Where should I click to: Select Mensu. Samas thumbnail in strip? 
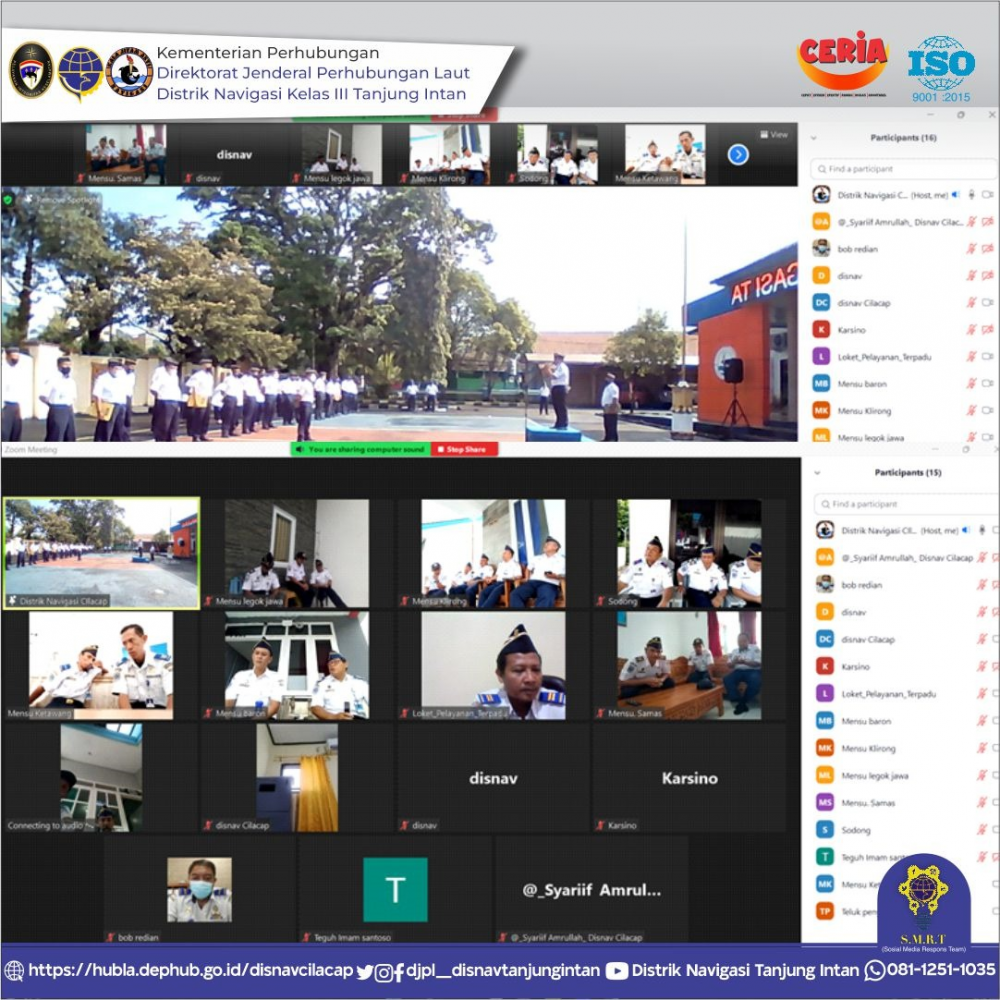126,154
